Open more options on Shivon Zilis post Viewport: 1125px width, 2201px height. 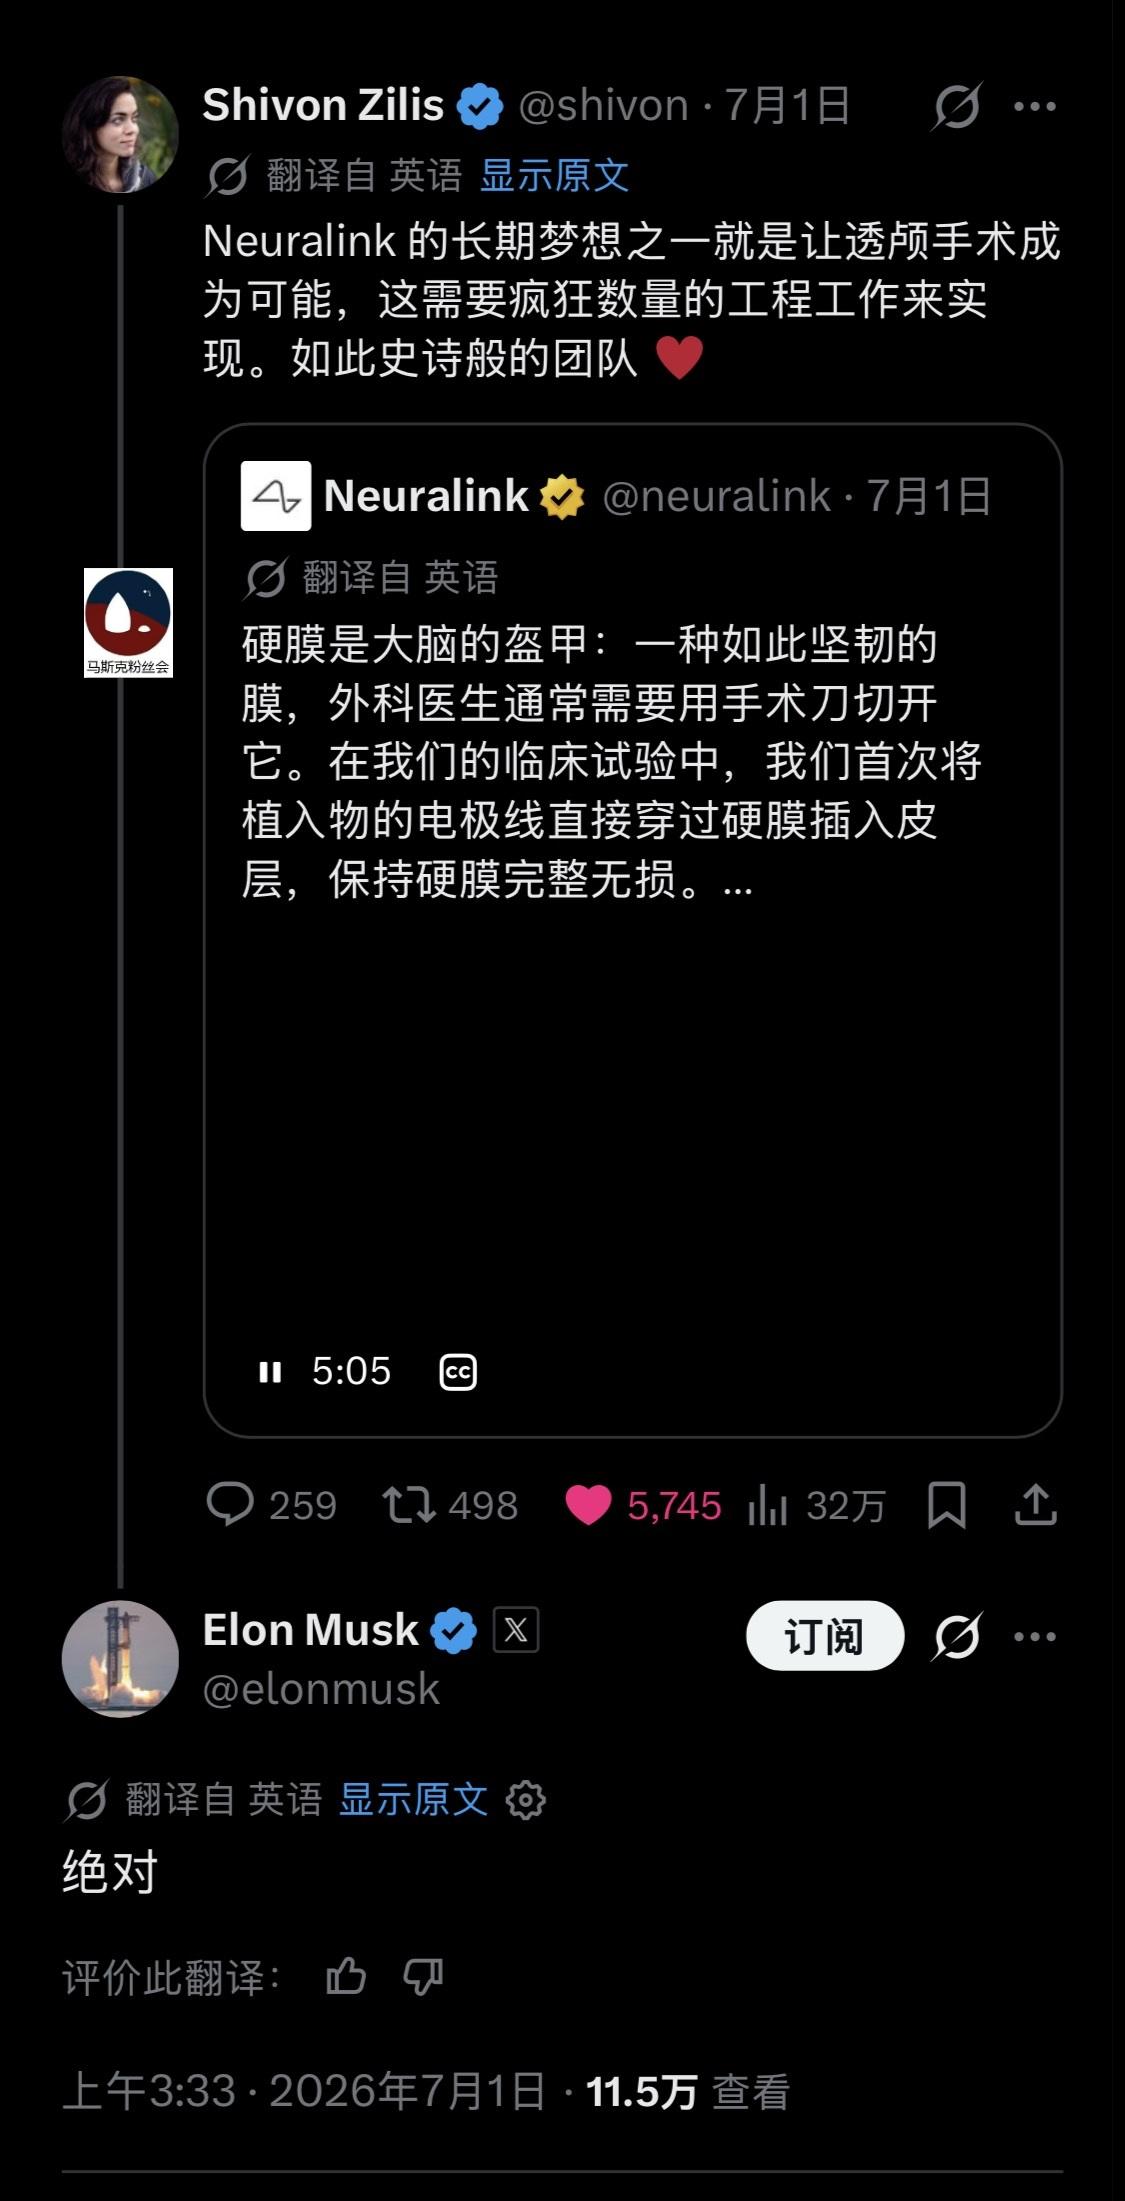click(x=1035, y=106)
